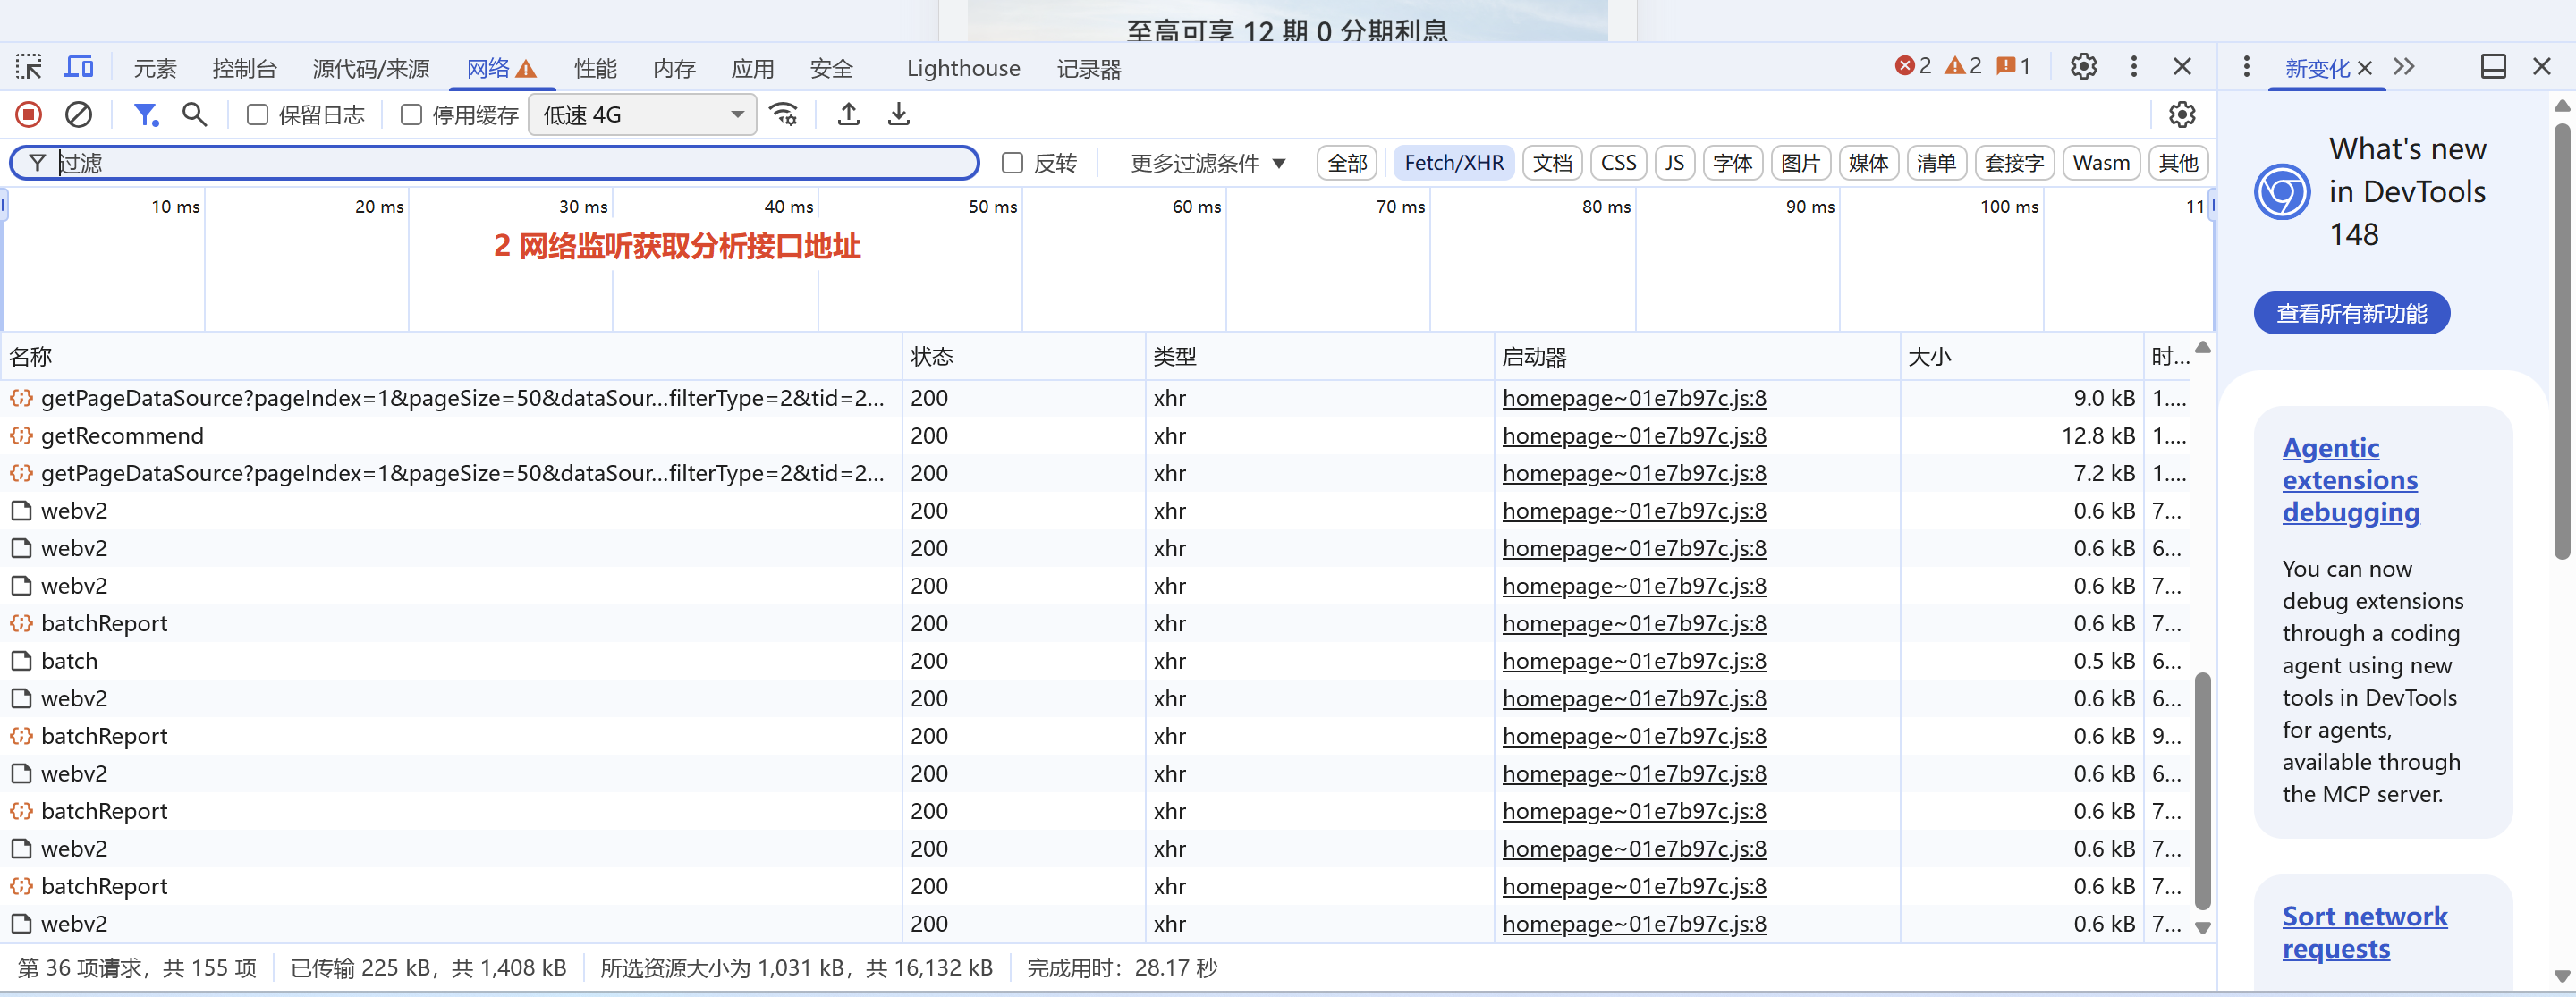Image resolution: width=2576 pixels, height=997 pixels.
Task: Sort requests by the 大小 column header
Action: (x=2021, y=356)
